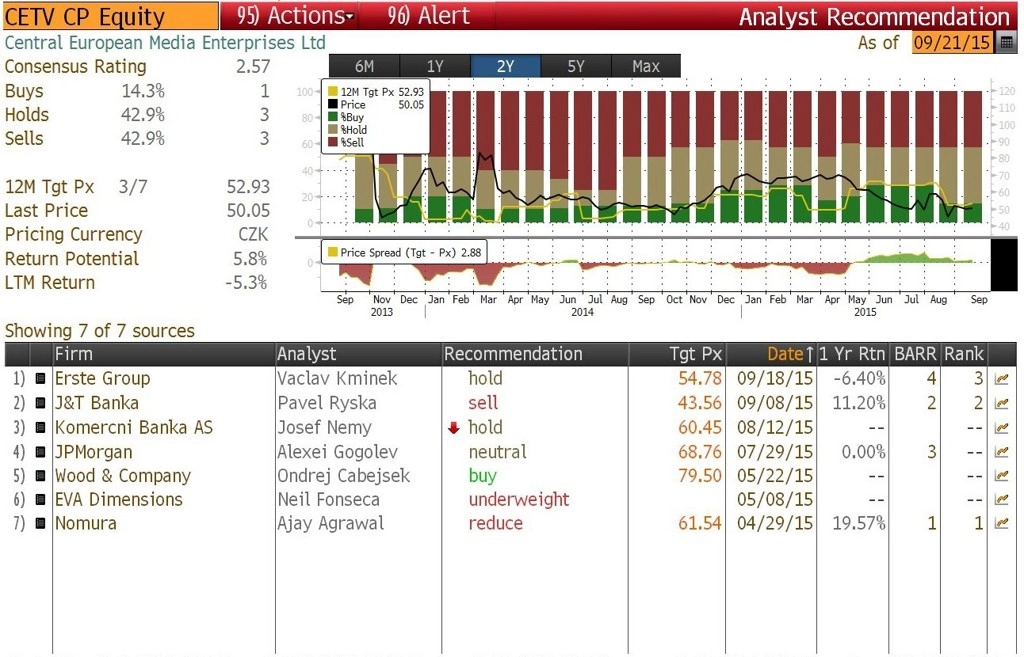
Task: Switch to the 5Y chart range tab
Action: point(575,66)
